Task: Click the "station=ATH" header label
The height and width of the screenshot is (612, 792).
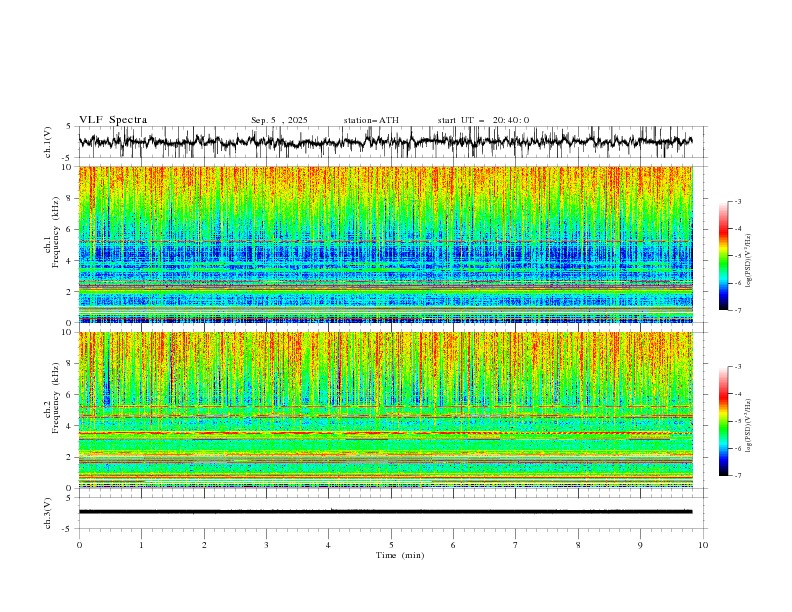Action: (371, 120)
